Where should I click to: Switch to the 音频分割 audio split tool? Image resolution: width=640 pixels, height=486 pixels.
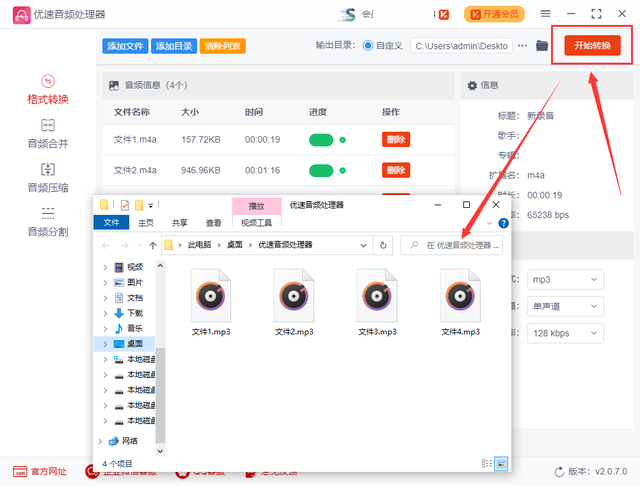[48, 221]
